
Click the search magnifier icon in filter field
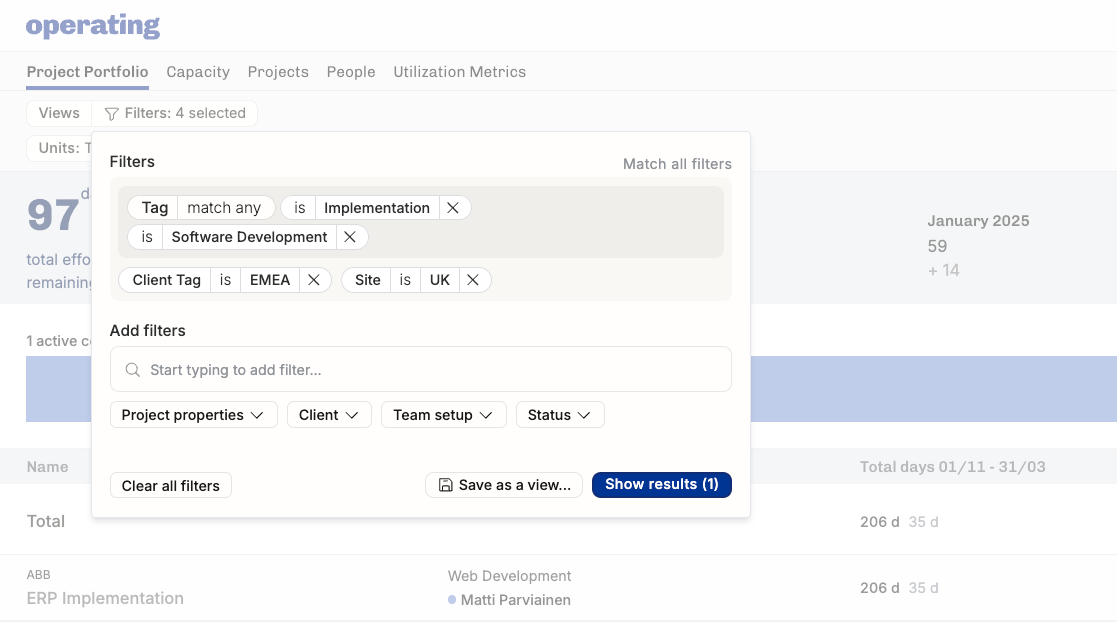click(133, 370)
